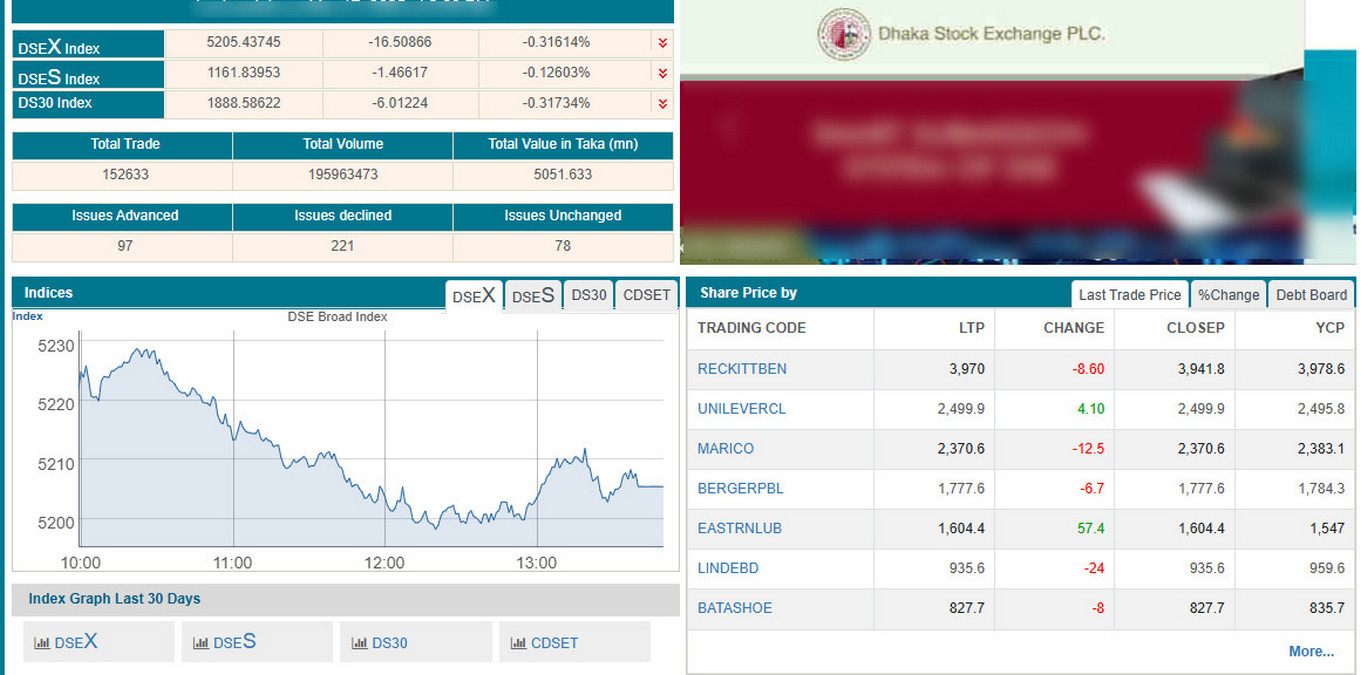Click the DSEX Index label
This screenshot has height=675, width=1361.
point(88,44)
